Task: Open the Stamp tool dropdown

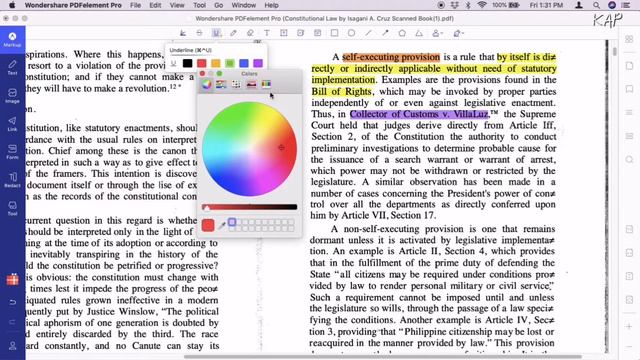Action: coord(438,33)
